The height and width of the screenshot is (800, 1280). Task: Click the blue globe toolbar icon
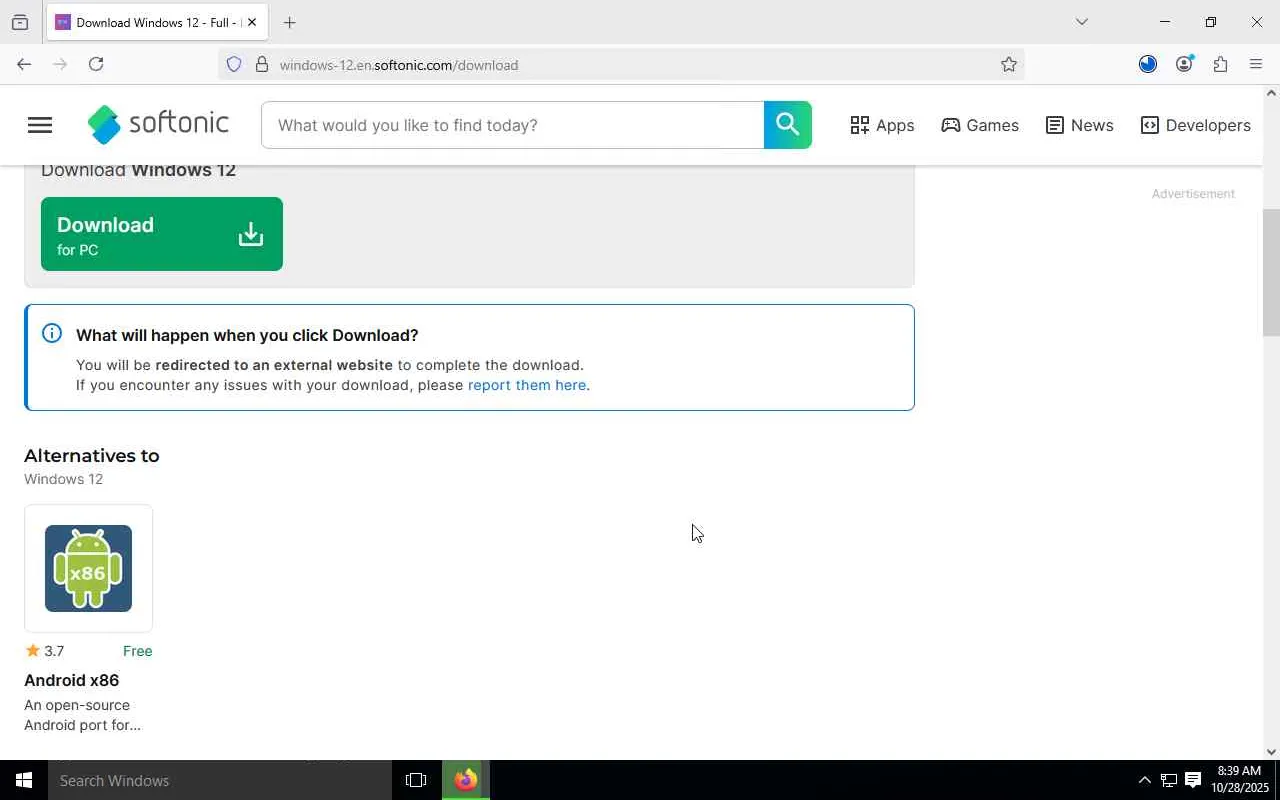1148,64
